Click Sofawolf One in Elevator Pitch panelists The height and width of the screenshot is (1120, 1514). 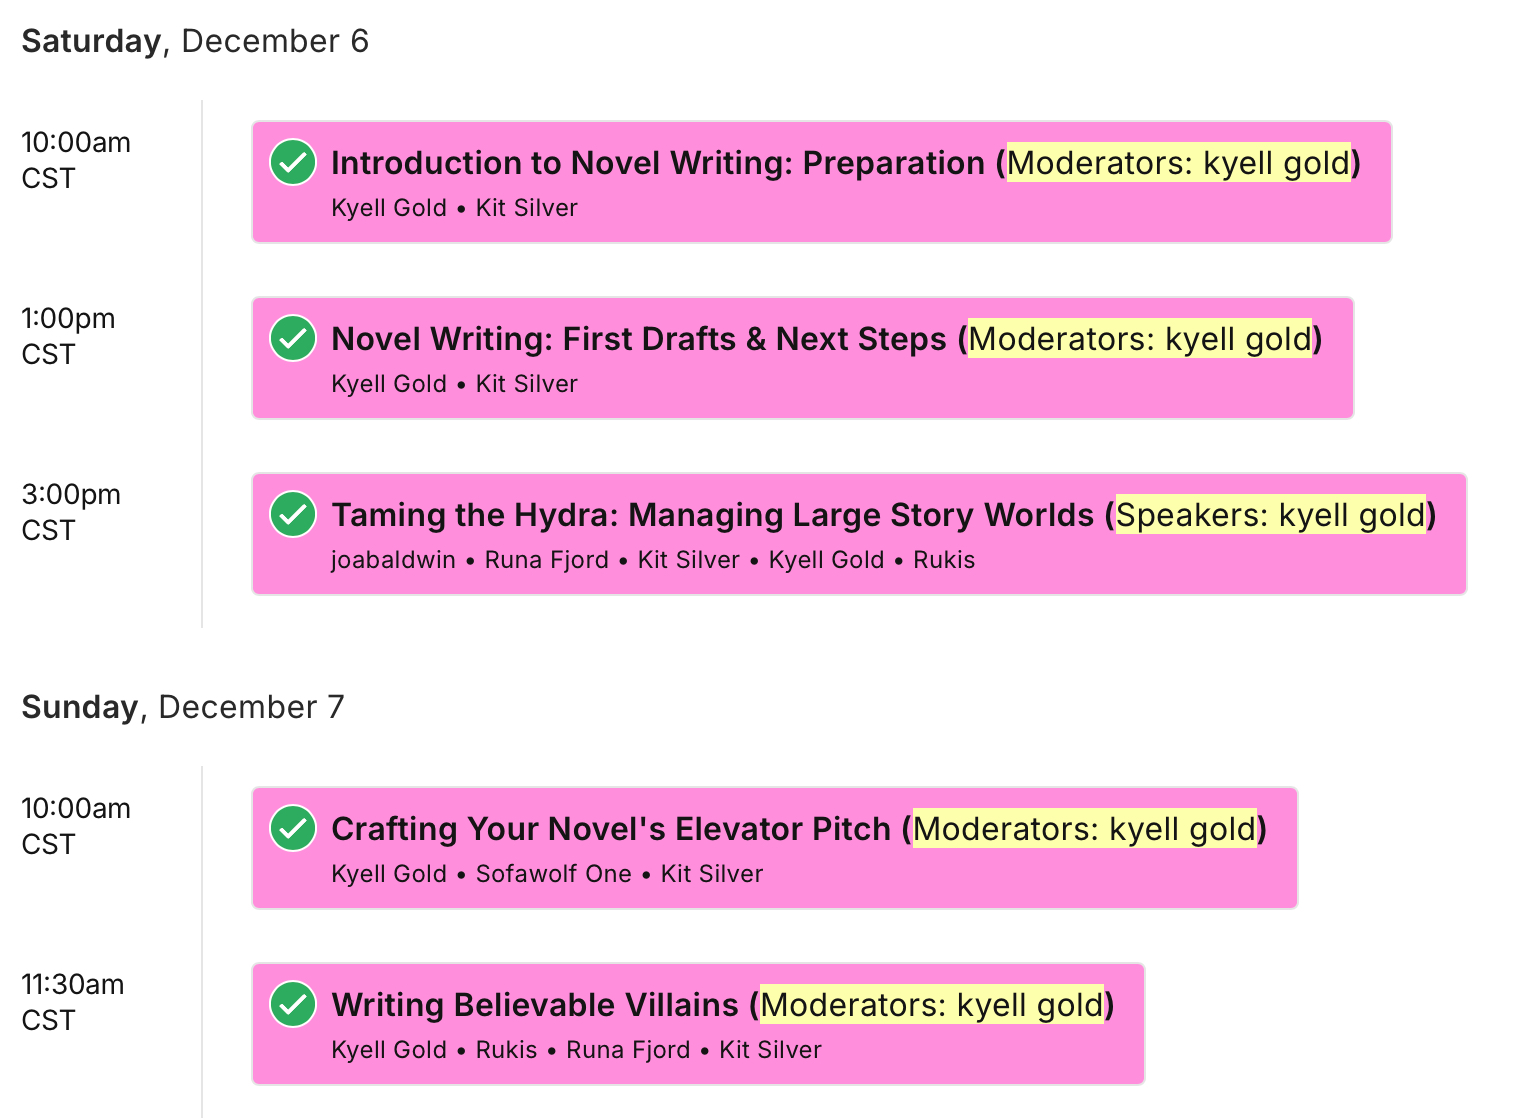(x=553, y=874)
